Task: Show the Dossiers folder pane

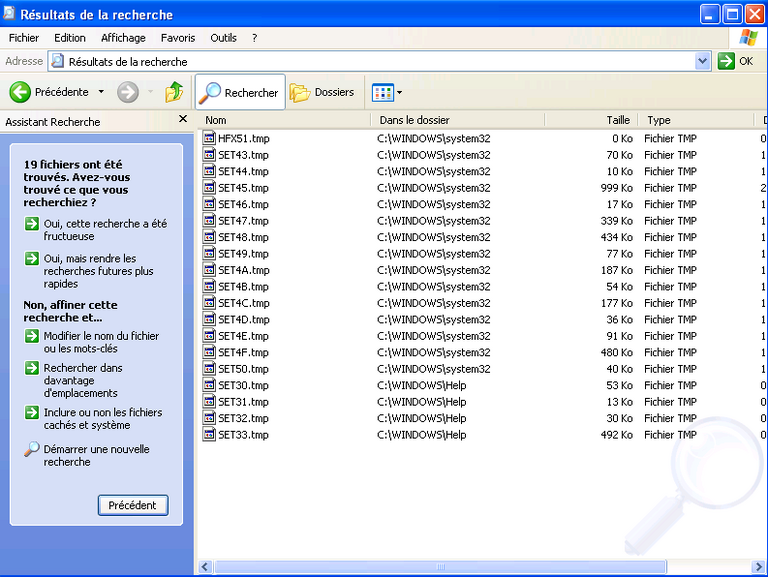Action: [322, 92]
